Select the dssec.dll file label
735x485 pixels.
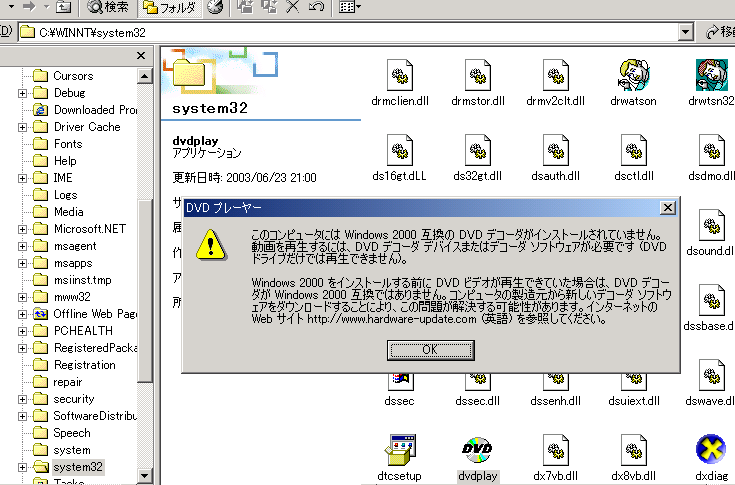point(478,401)
